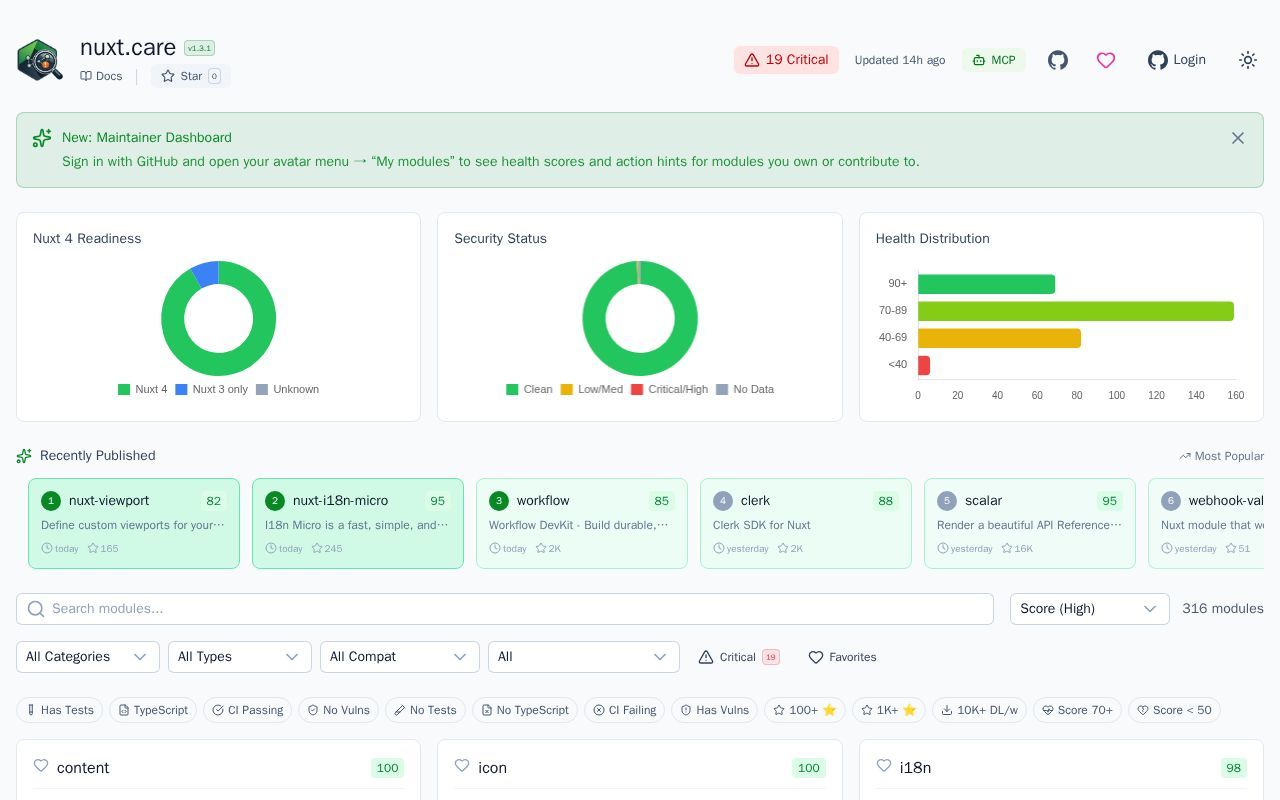Click the 19 Critical alert badge
Viewport: 1280px width, 800px height.
click(786, 60)
